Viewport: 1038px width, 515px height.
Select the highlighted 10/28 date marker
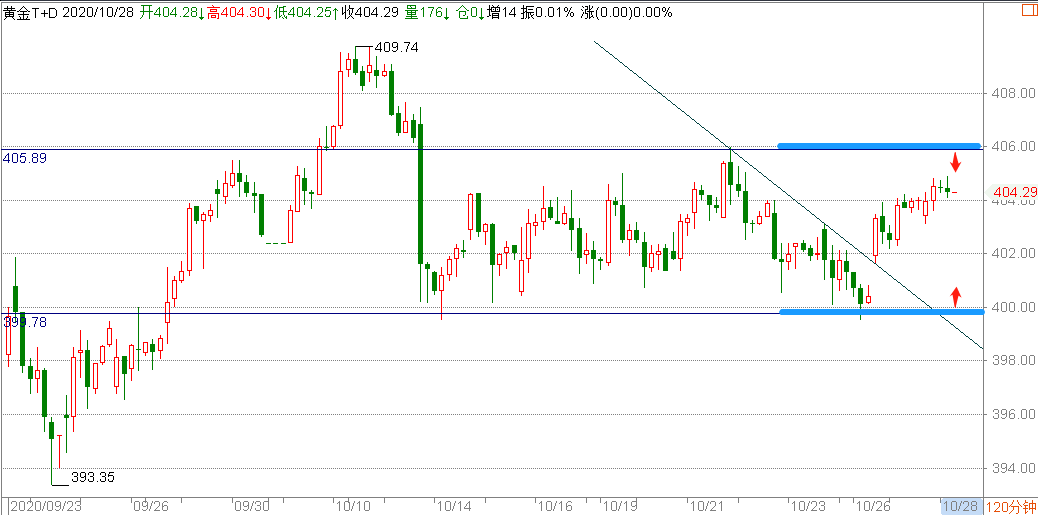(962, 506)
